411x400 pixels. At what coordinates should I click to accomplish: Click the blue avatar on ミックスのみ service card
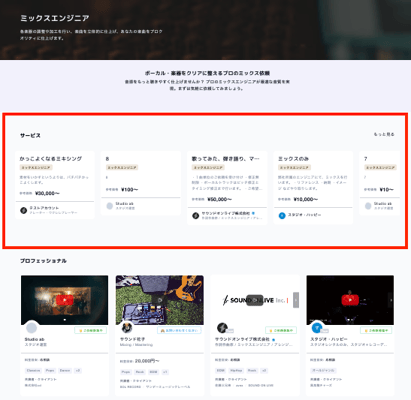[x=282, y=215]
